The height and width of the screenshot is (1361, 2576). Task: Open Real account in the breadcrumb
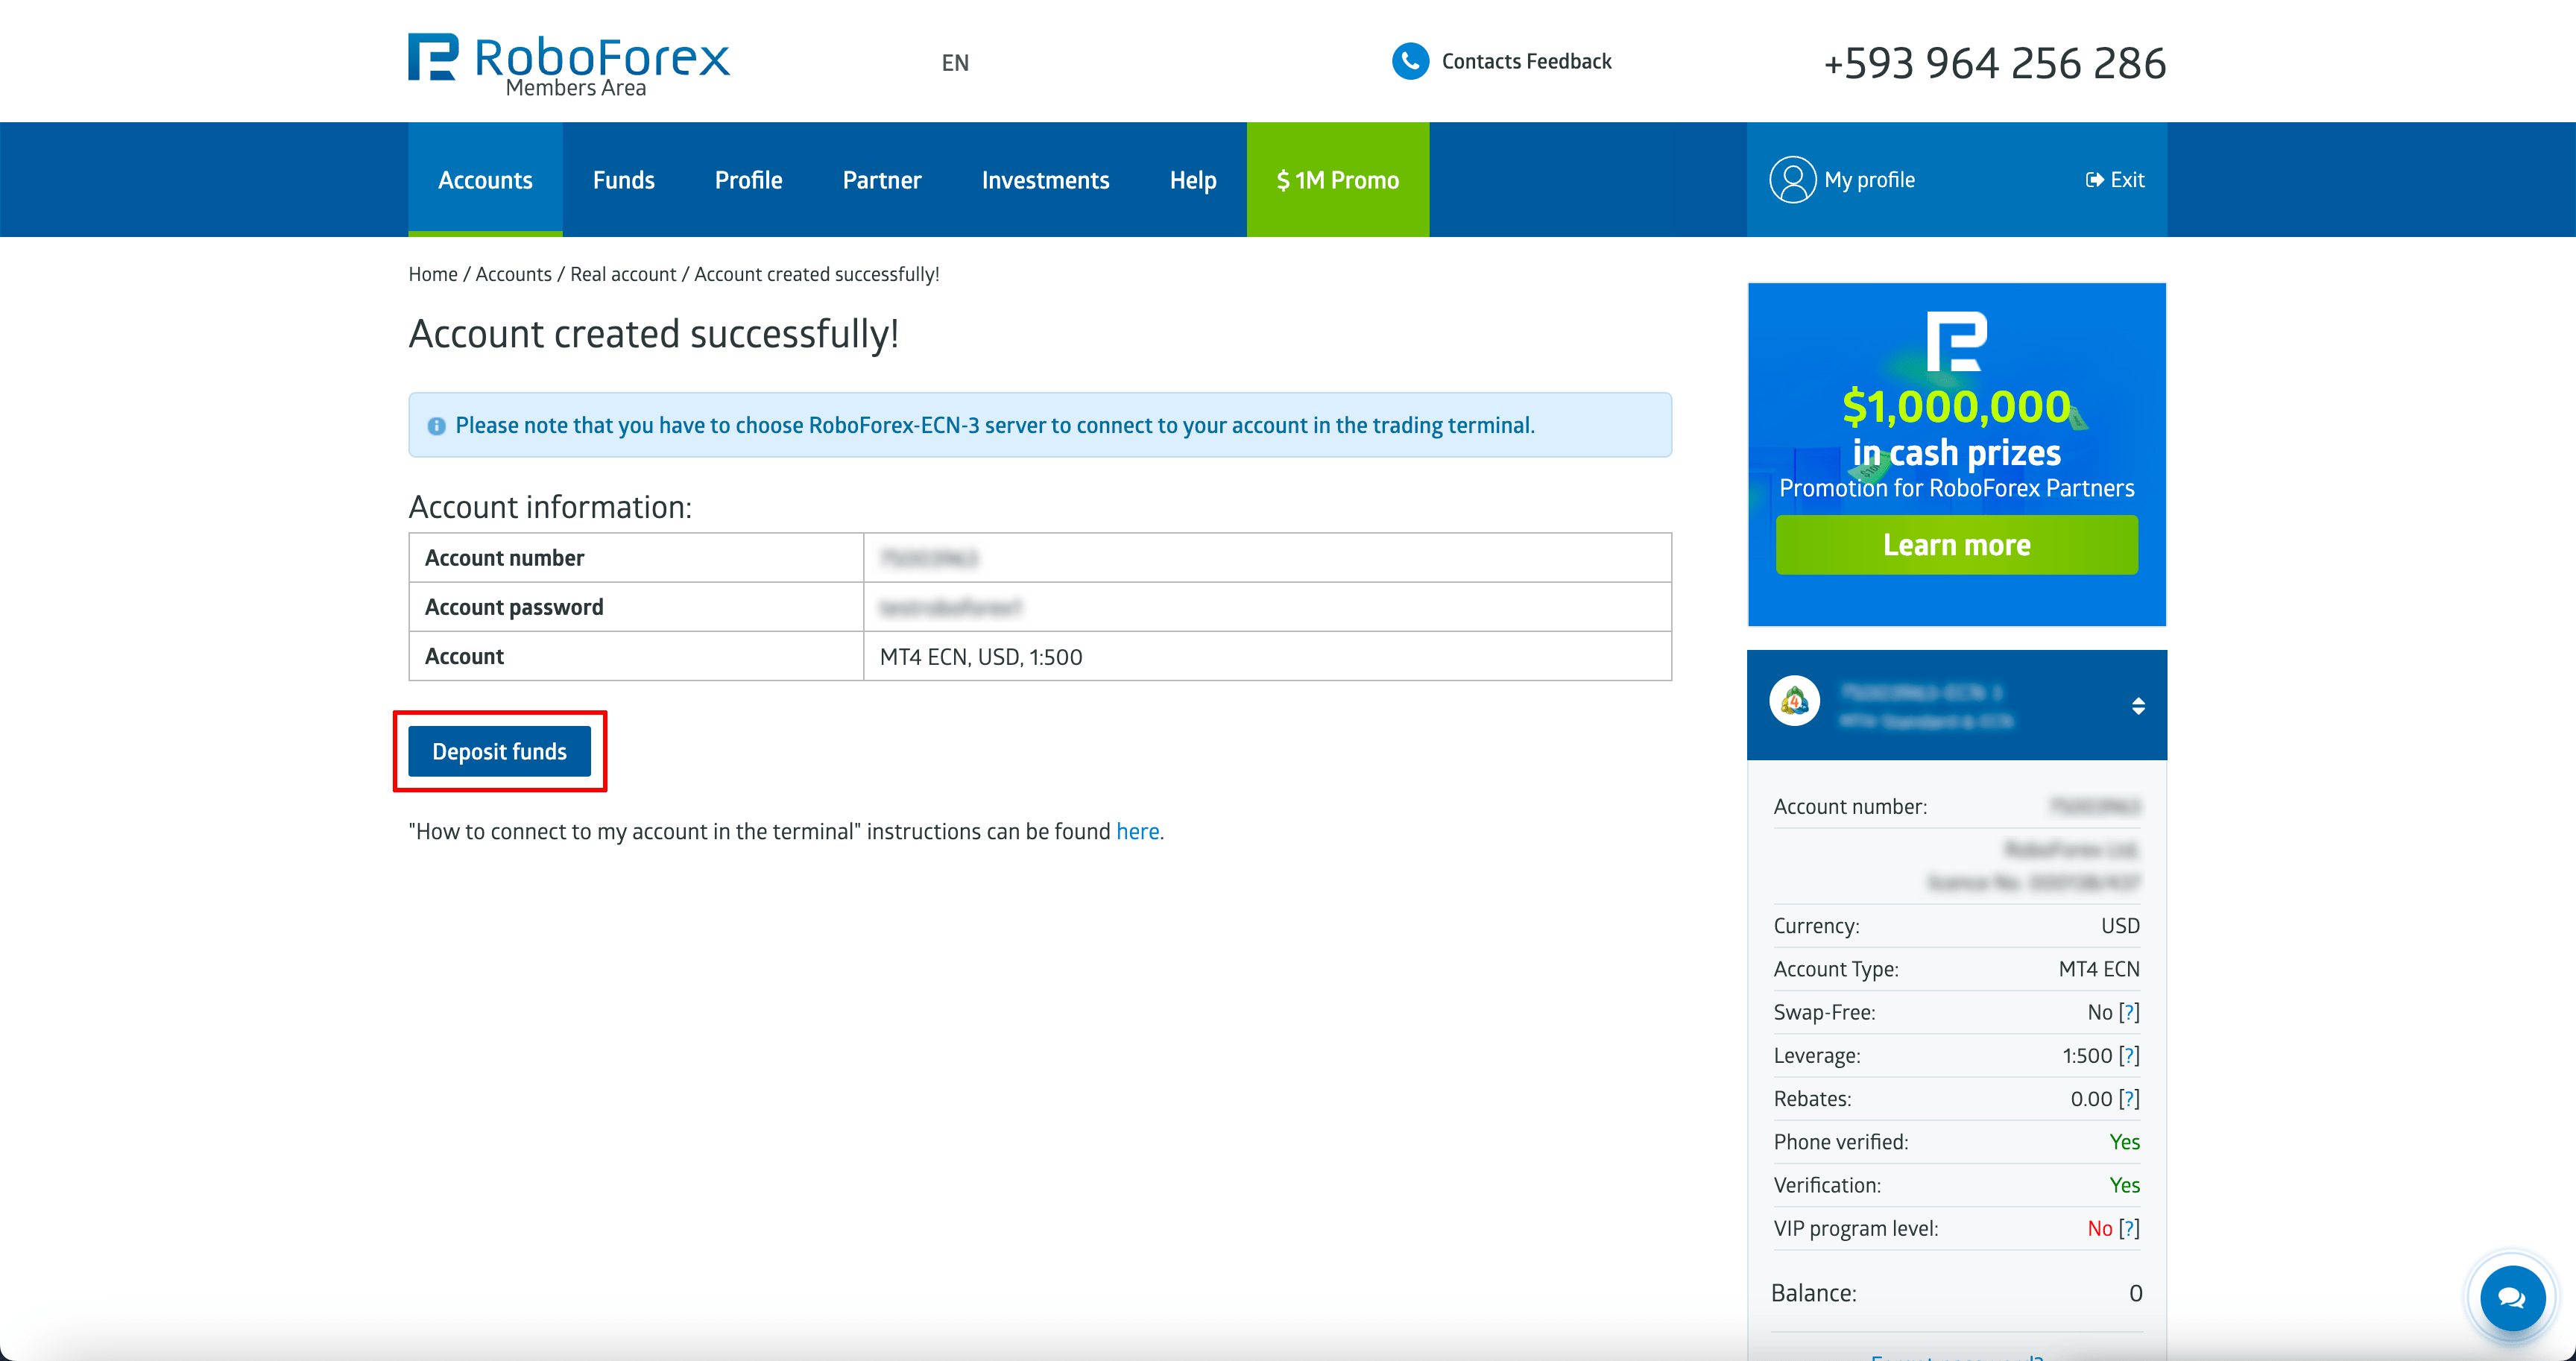(622, 274)
